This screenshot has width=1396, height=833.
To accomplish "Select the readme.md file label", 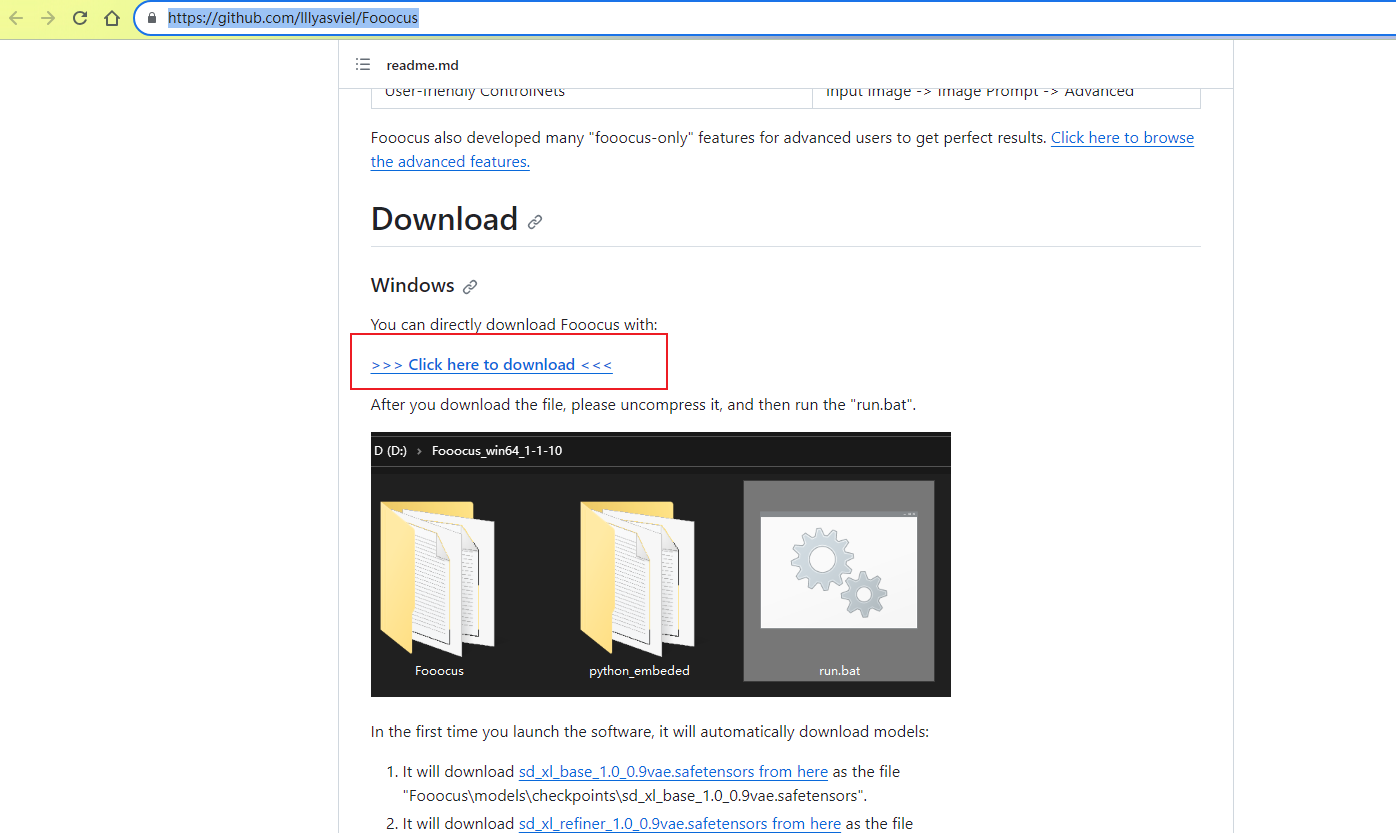I will tap(422, 65).
